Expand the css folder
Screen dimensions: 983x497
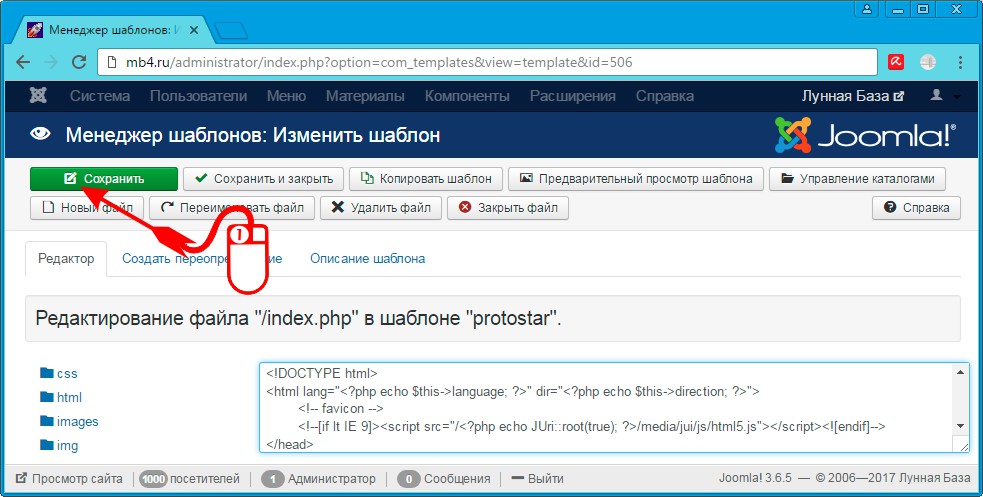coord(59,374)
